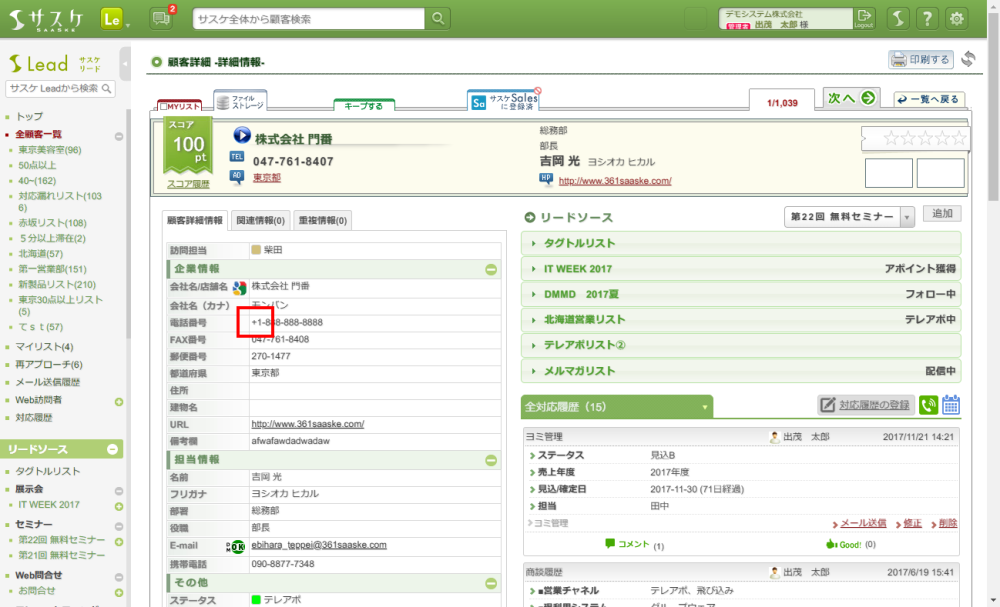This screenshot has height=607, width=1000.
Task: Click the AD address icon beside 東京都
Action: [237, 176]
